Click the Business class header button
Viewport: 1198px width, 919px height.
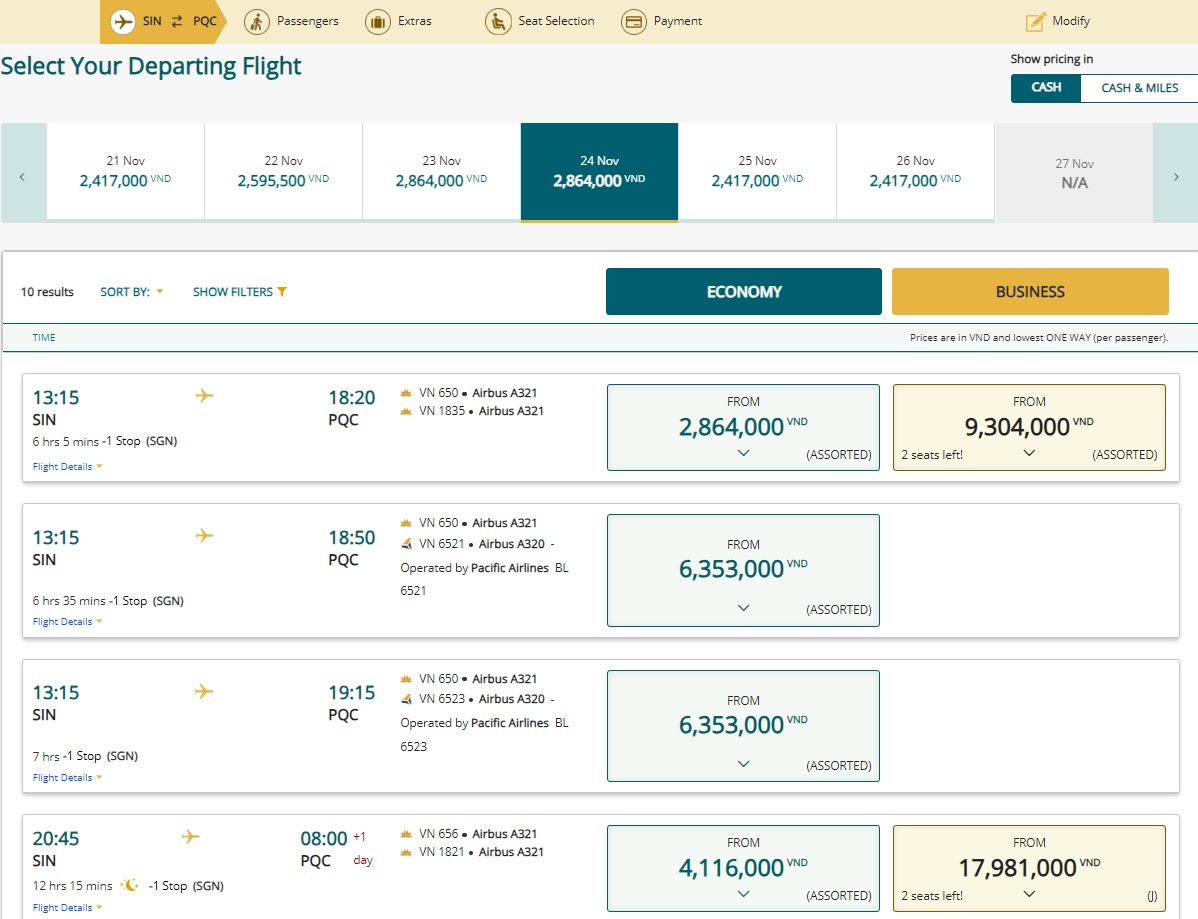tap(1030, 292)
